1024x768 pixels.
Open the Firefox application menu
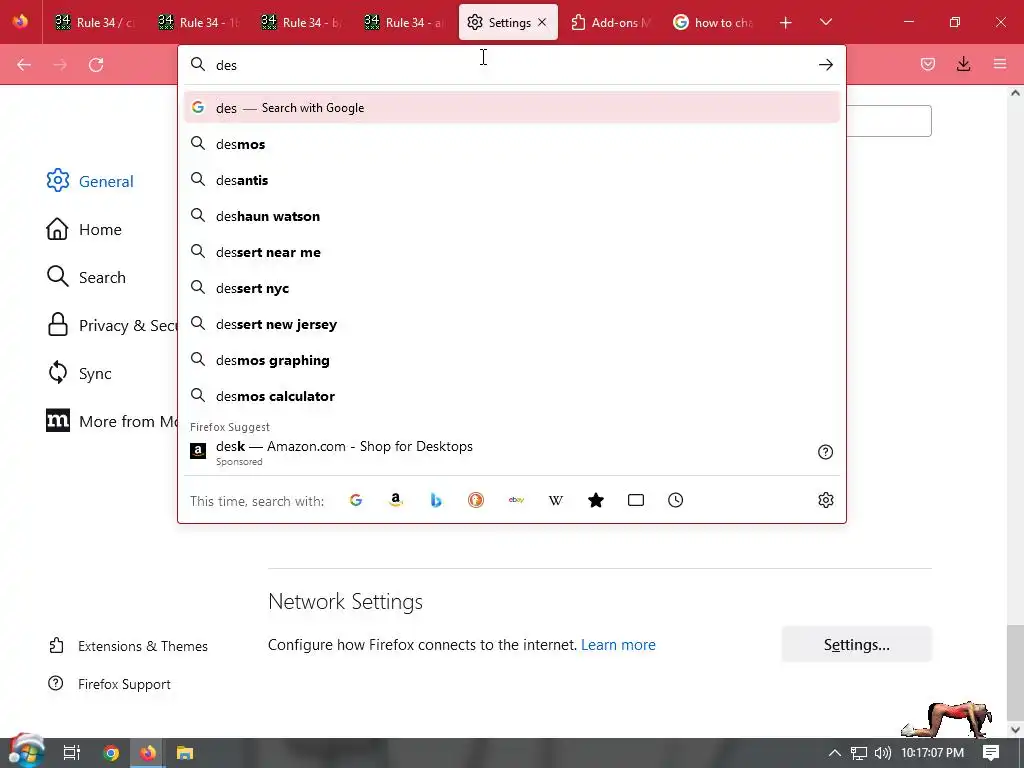coord(1000,64)
